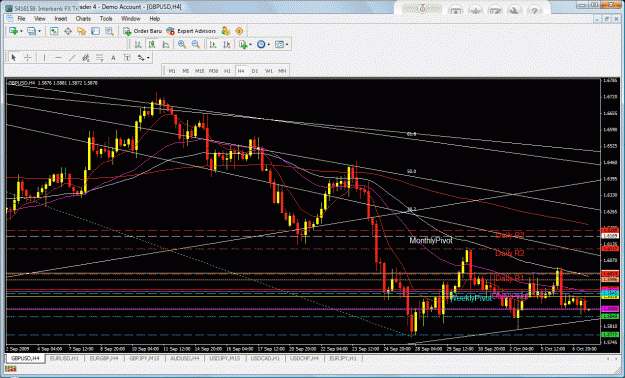Select the H4 timeframe button
Image resolution: width=625 pixels, height=378 pixels.
point(241,71)
